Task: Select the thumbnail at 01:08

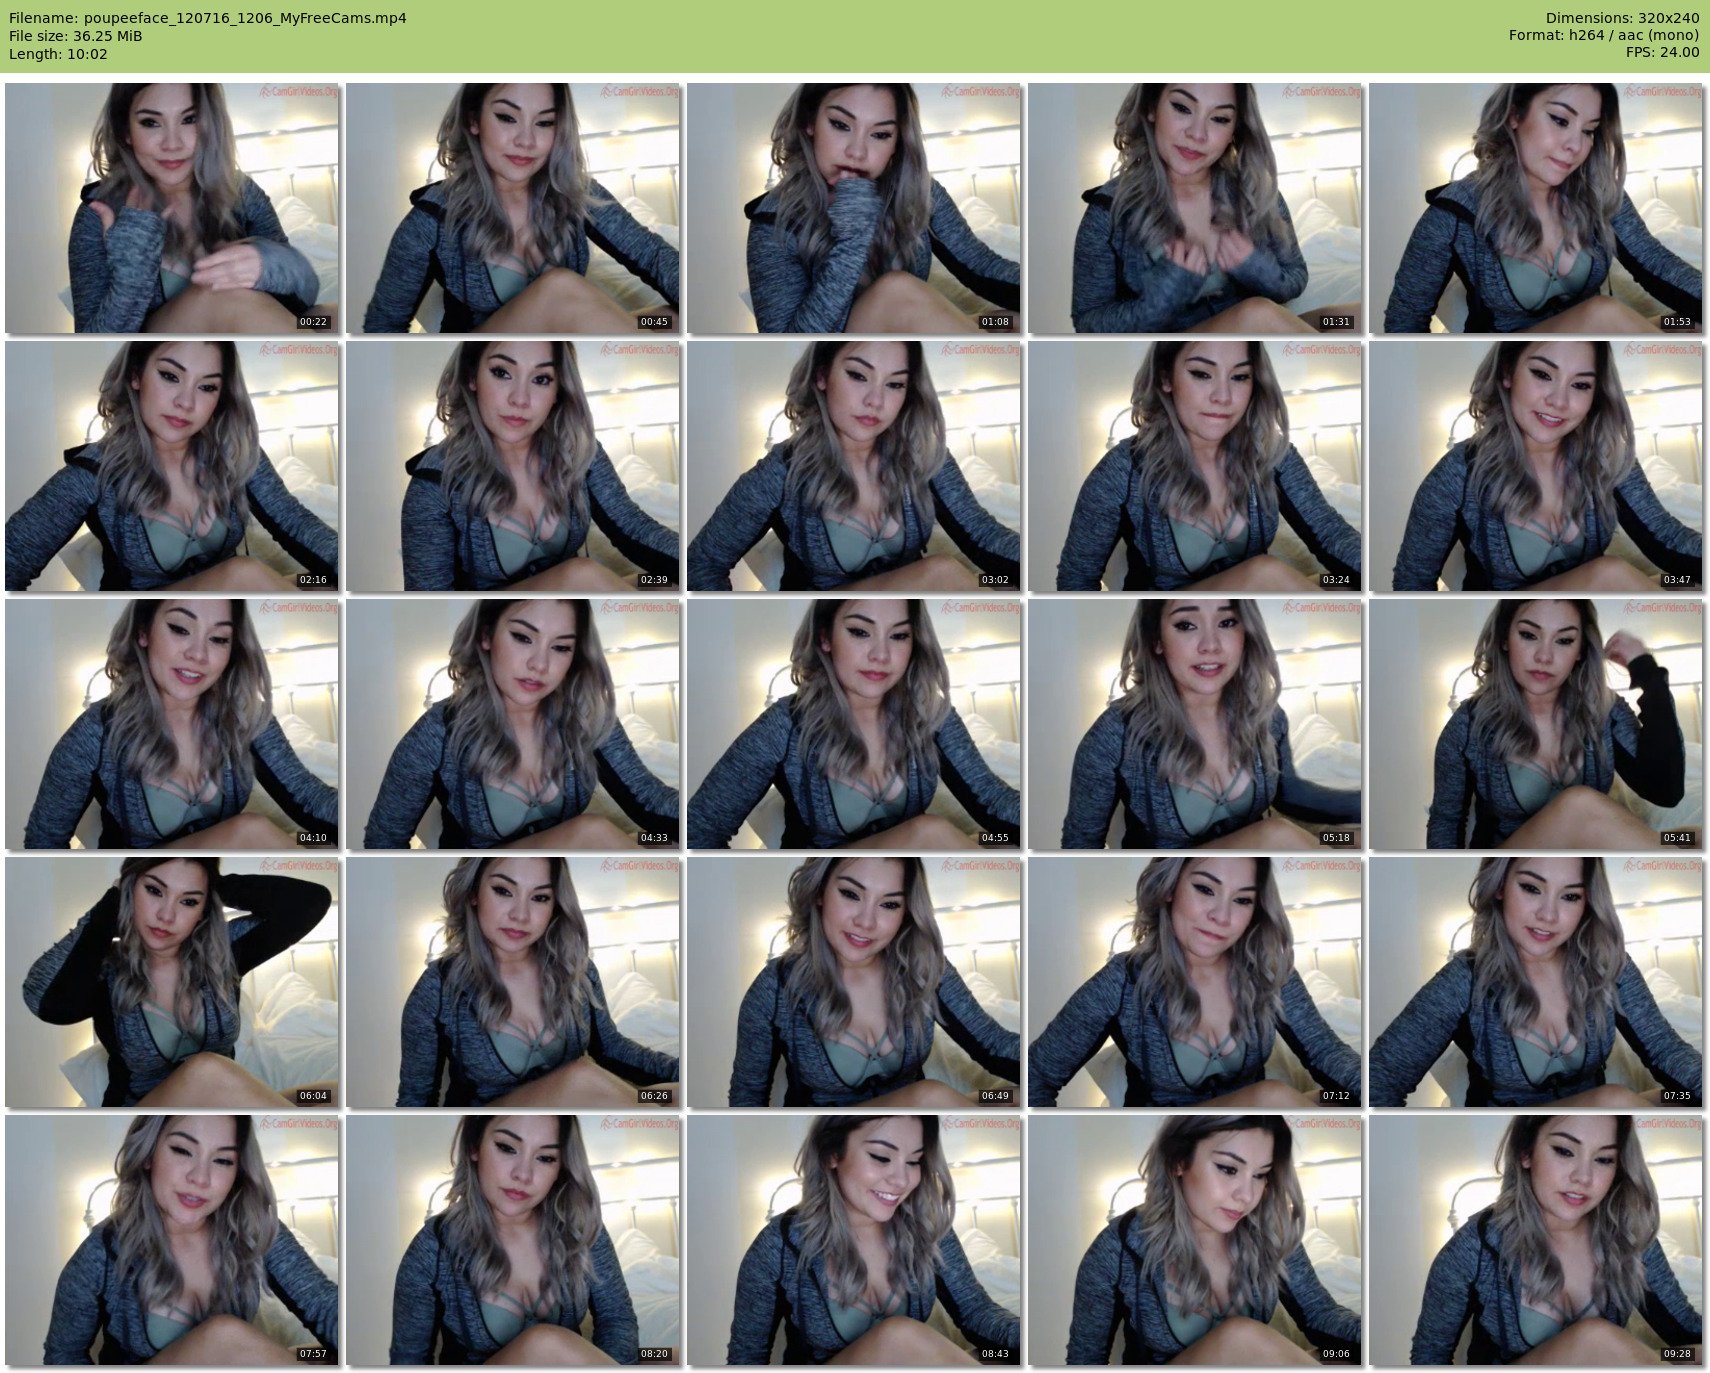Action: (x=854, y=208)
